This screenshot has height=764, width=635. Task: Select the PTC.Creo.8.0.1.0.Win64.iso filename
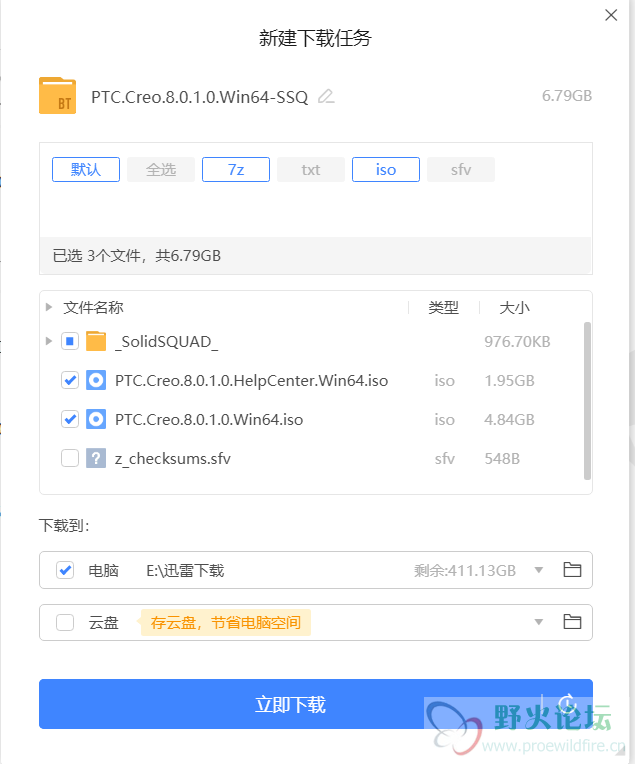(209, 420)
